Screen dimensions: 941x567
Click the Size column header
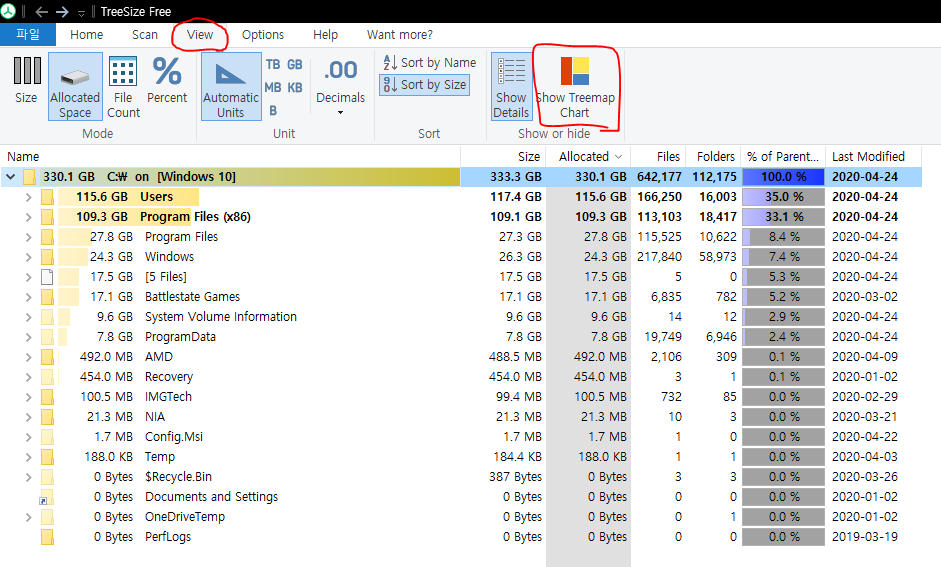(x=503, y=157)
